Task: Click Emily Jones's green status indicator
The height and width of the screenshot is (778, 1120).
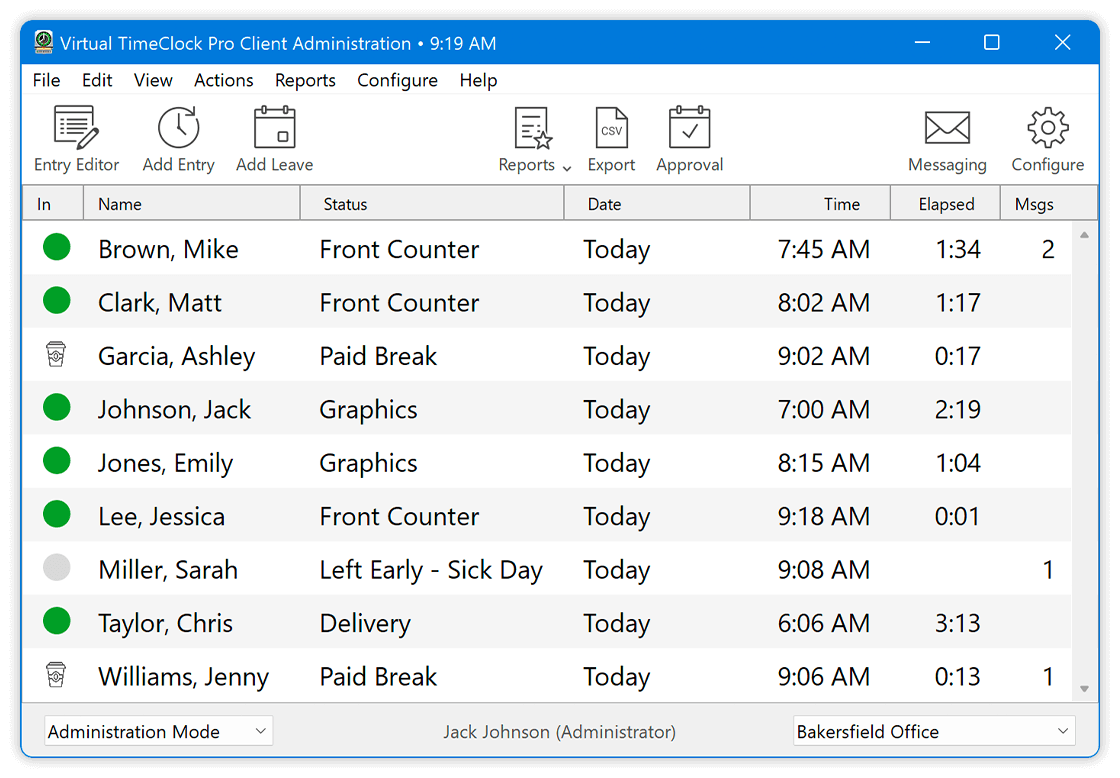Action: pos(56,461)
